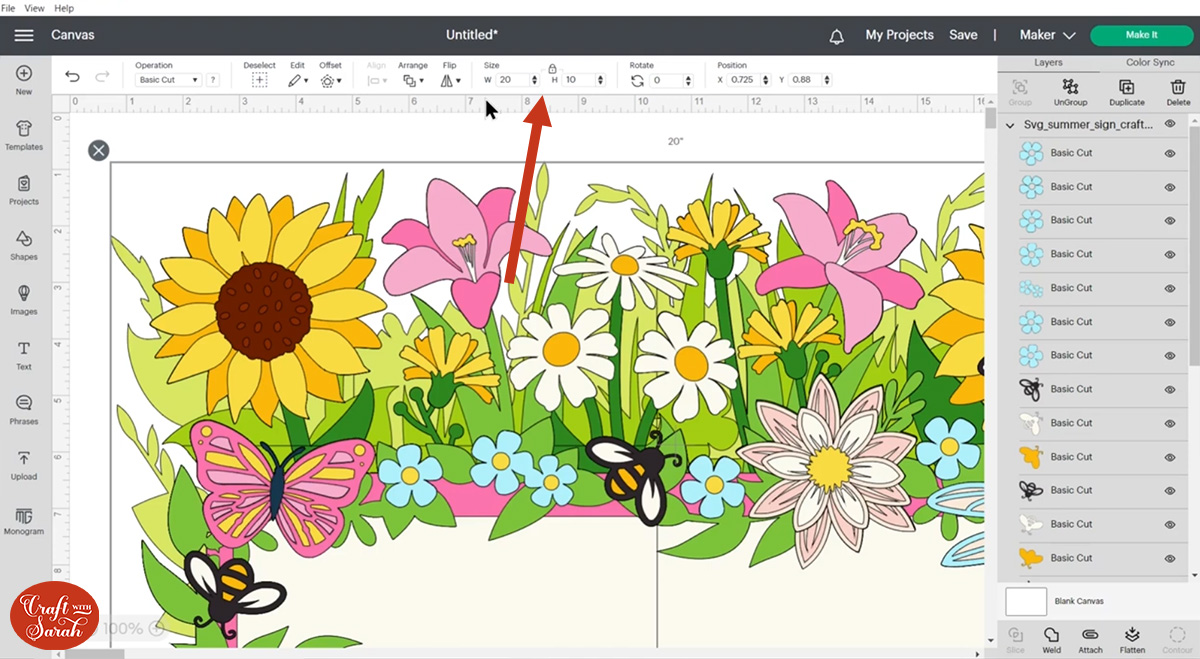Image resolution: width=1200 pixels, height=659 pixels.
Task: Toggle the size aspect ratio lock
Action: 552,68
